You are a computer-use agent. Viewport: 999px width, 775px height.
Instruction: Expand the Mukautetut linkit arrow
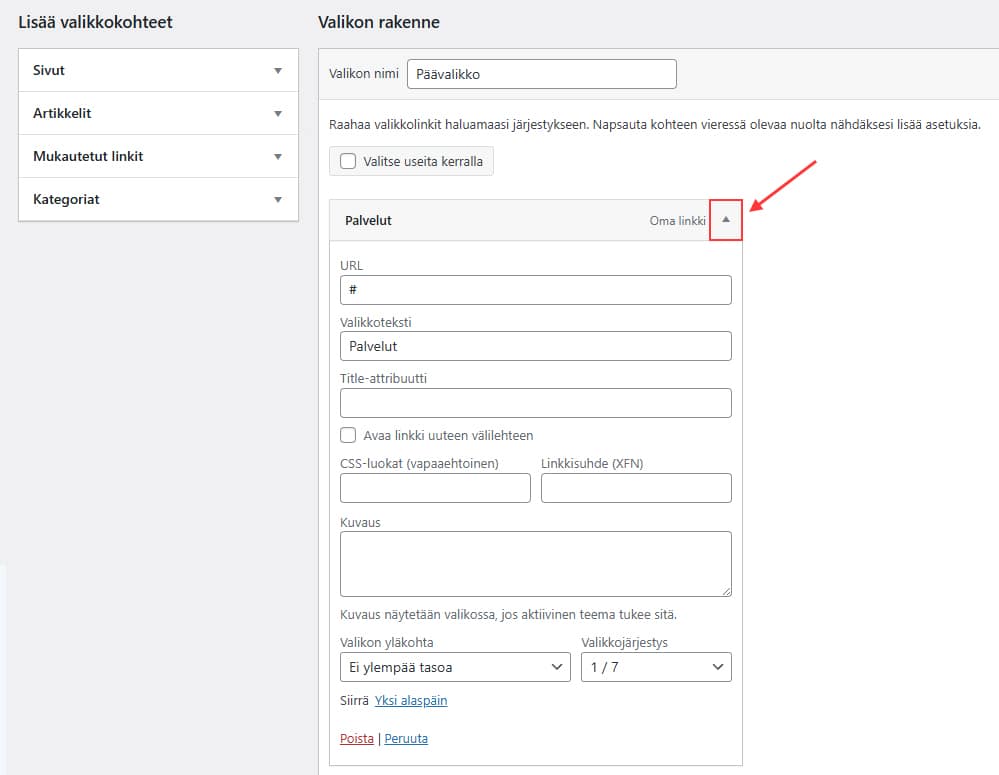tap(278, 157)
